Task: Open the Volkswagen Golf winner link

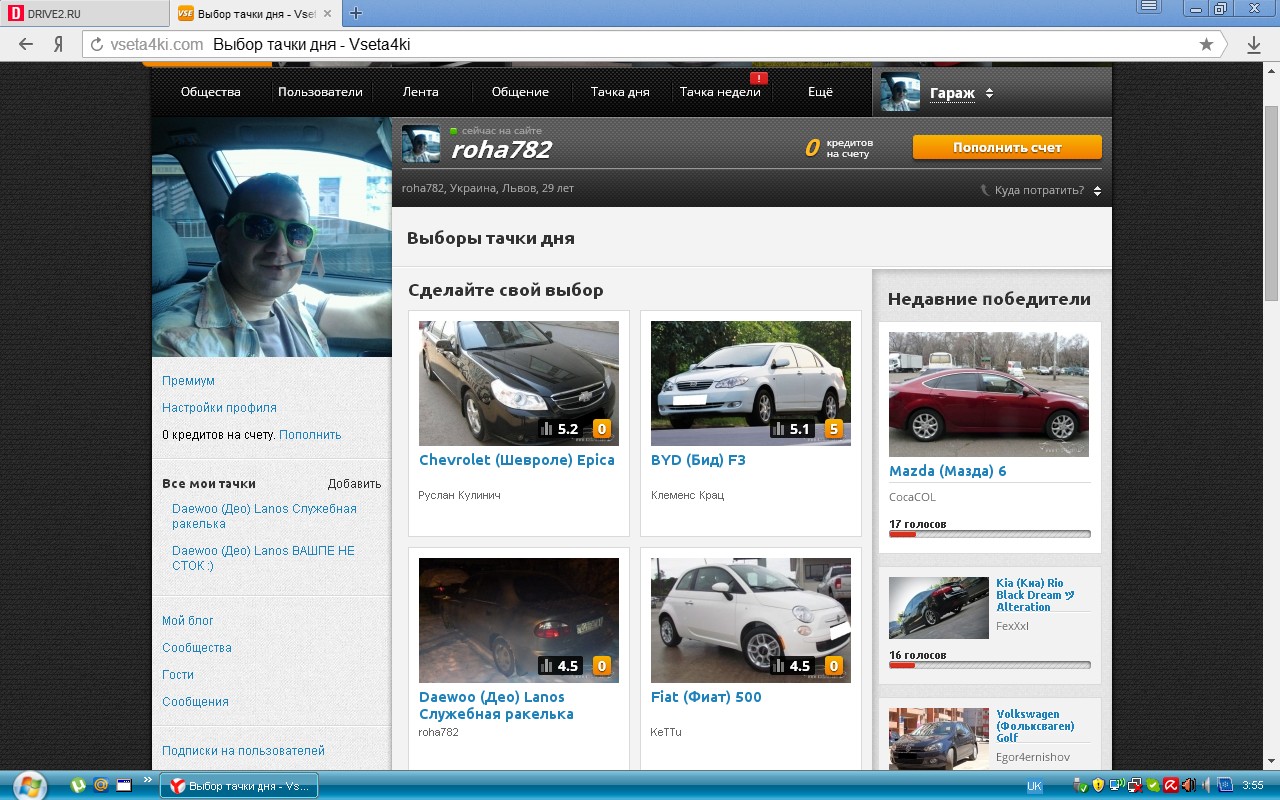Action: 1035,726
